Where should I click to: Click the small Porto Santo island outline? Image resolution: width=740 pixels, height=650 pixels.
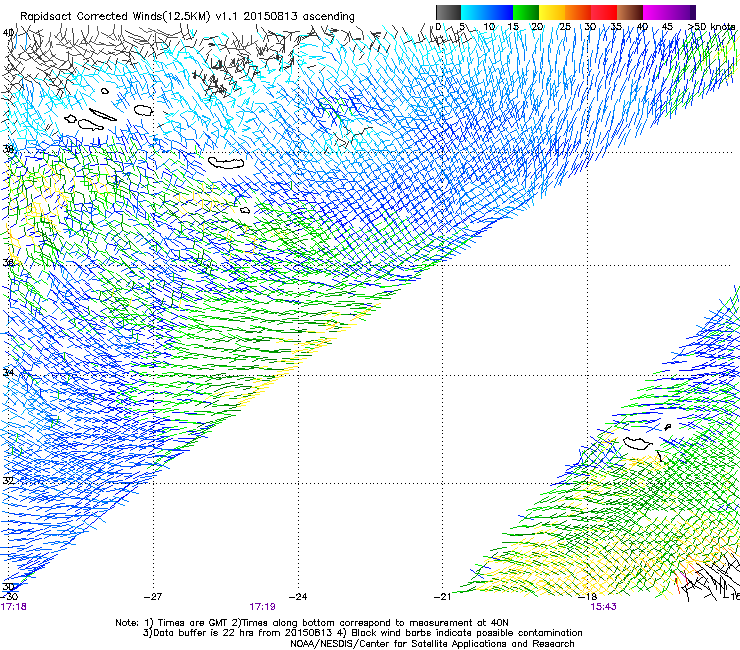pos(668,427)
